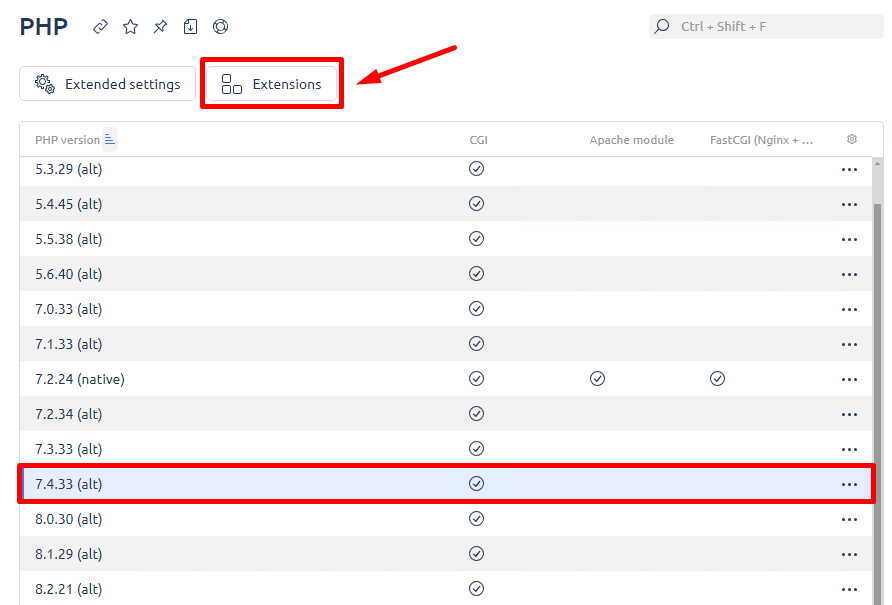Focus the Ctrl + Shift + F search field

tap(766, 27)
